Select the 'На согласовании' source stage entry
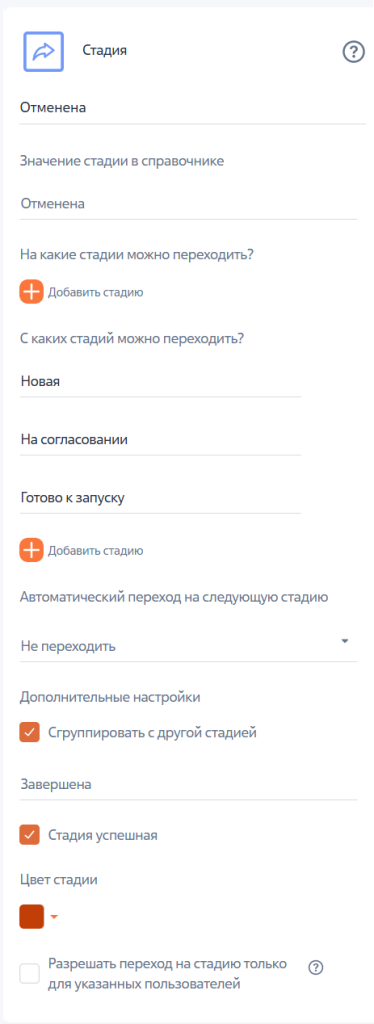 click(160, 440)
